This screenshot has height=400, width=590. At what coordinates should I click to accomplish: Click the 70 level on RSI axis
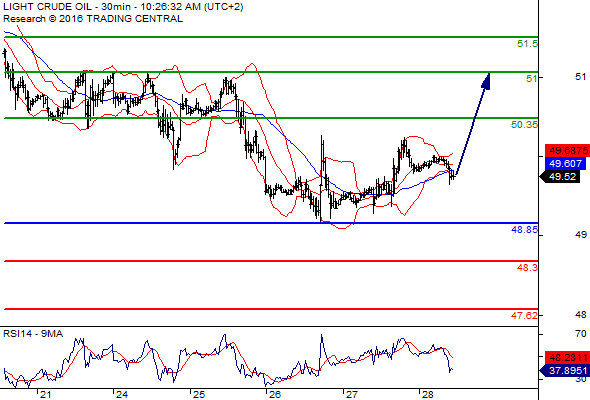click(x=581, y=333)
